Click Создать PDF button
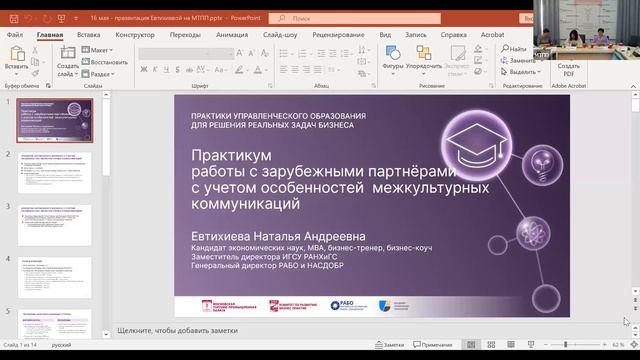 coord(569,69)
